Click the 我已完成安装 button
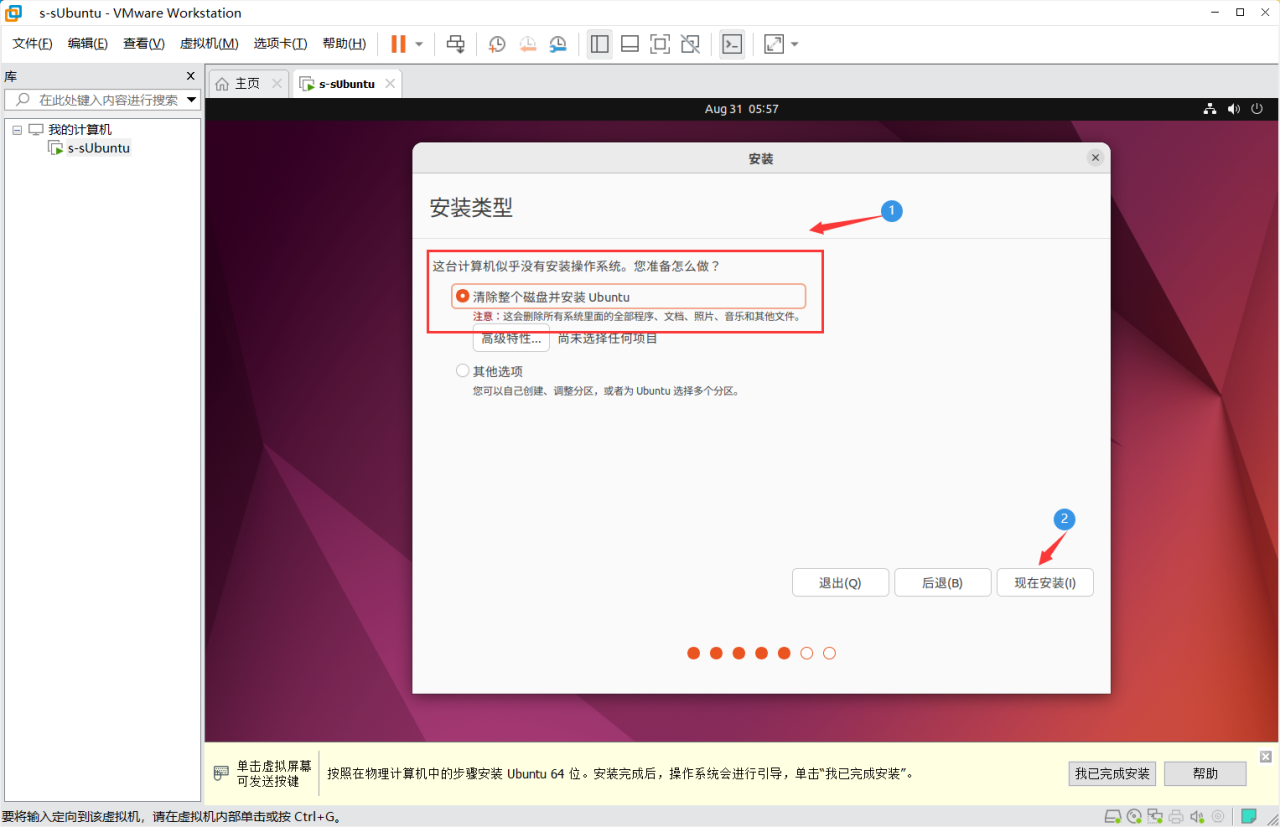This screenshot has width=1280, height=827. (x=1112, y=774)
